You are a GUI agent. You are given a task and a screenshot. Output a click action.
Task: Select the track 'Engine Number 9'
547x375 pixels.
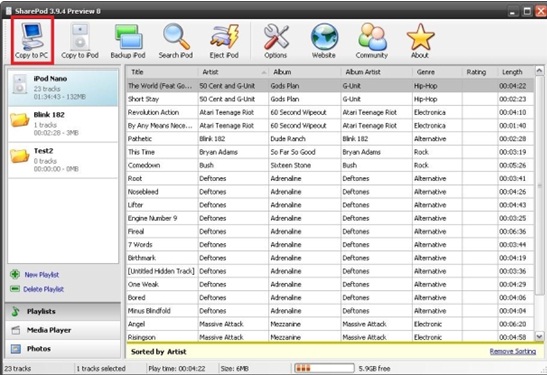(330, 218)
